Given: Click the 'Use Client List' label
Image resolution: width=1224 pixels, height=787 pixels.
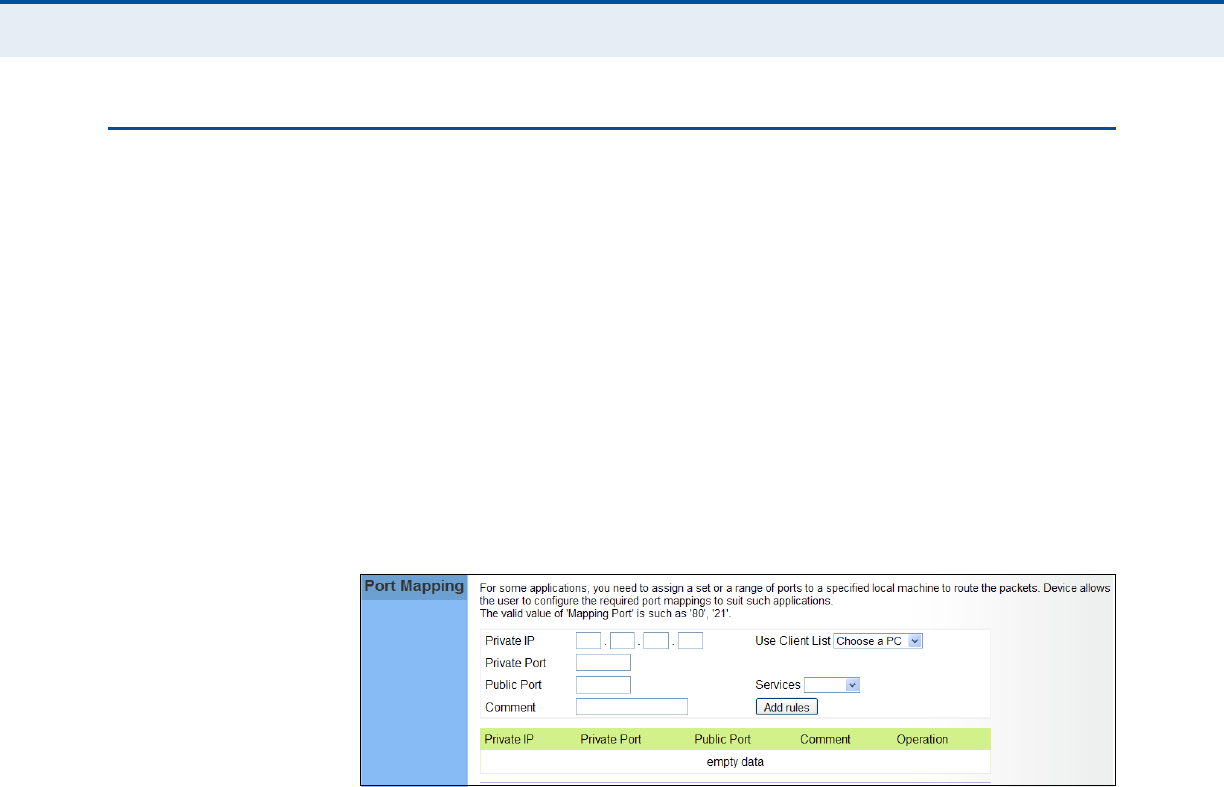Looking at the screenshot, I should tap(793, 641).
